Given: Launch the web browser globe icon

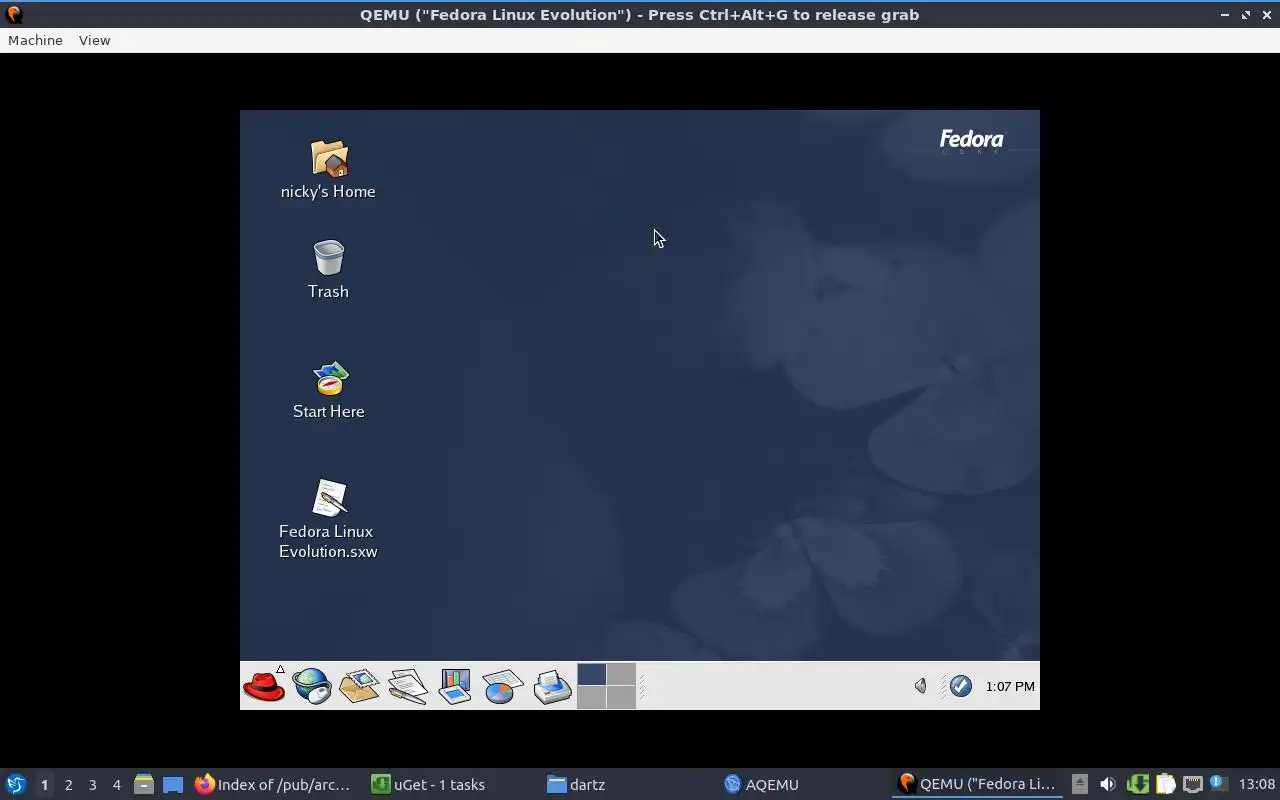Looking at the screenshot, I should [x=312, y=686].
